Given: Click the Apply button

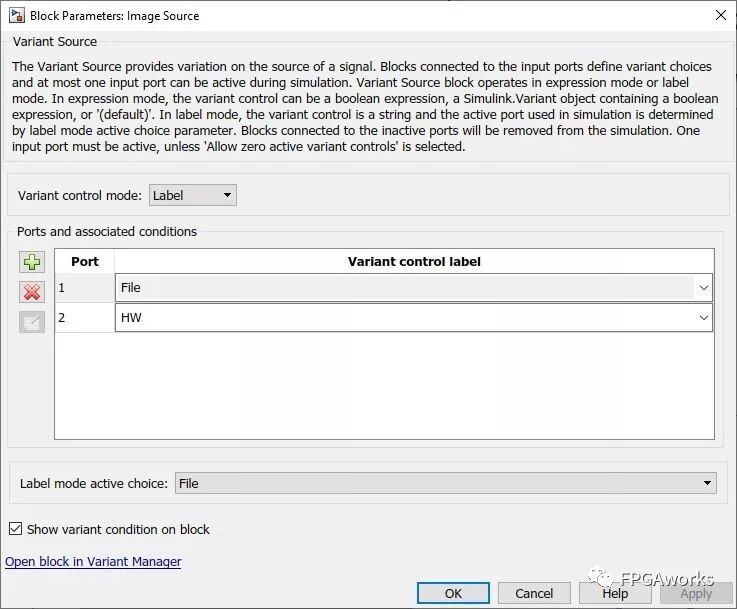Looking at the screenshot, I should coord(696,593).
